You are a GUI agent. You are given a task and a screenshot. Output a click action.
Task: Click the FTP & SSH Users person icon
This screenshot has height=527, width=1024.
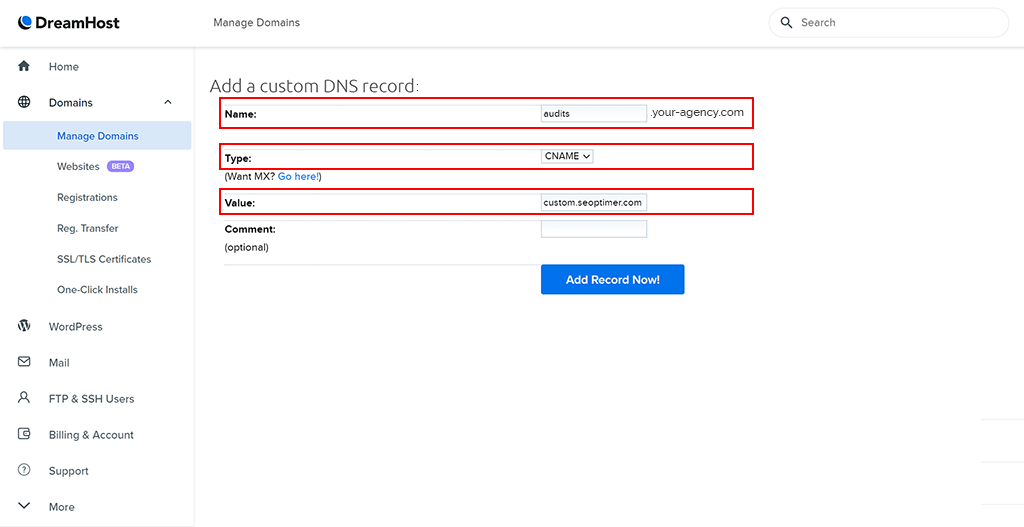[24, 398]
